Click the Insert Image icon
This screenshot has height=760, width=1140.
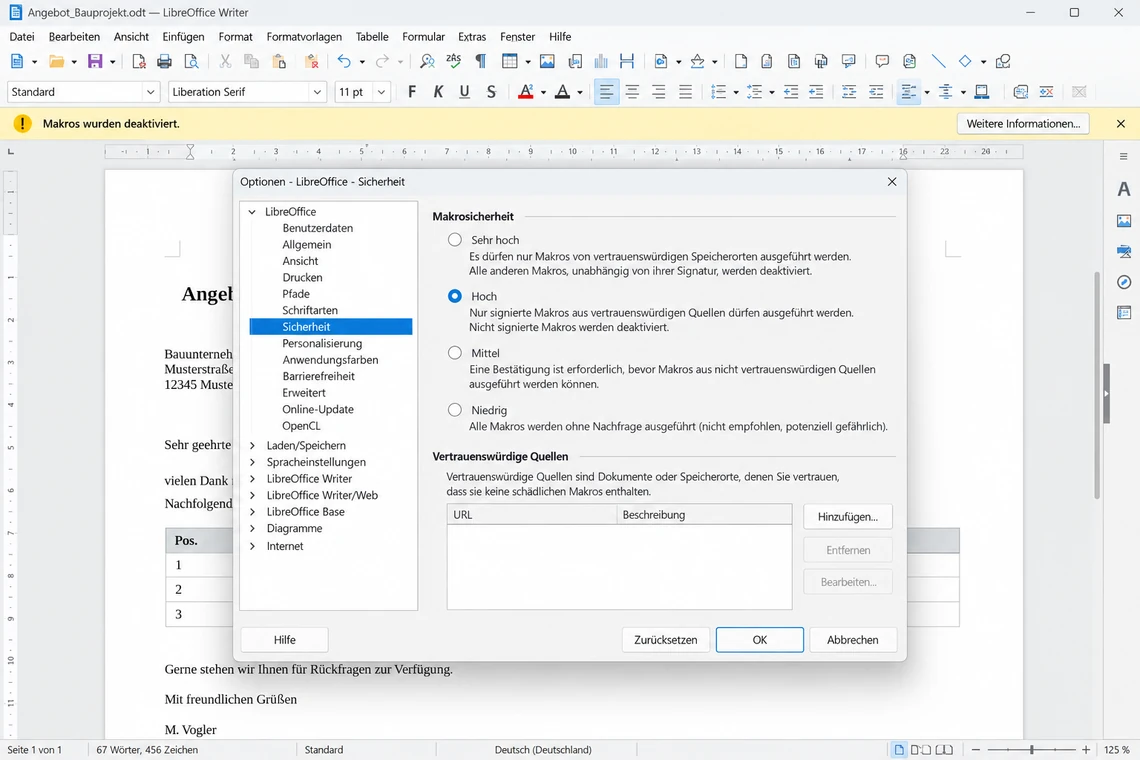547,62
